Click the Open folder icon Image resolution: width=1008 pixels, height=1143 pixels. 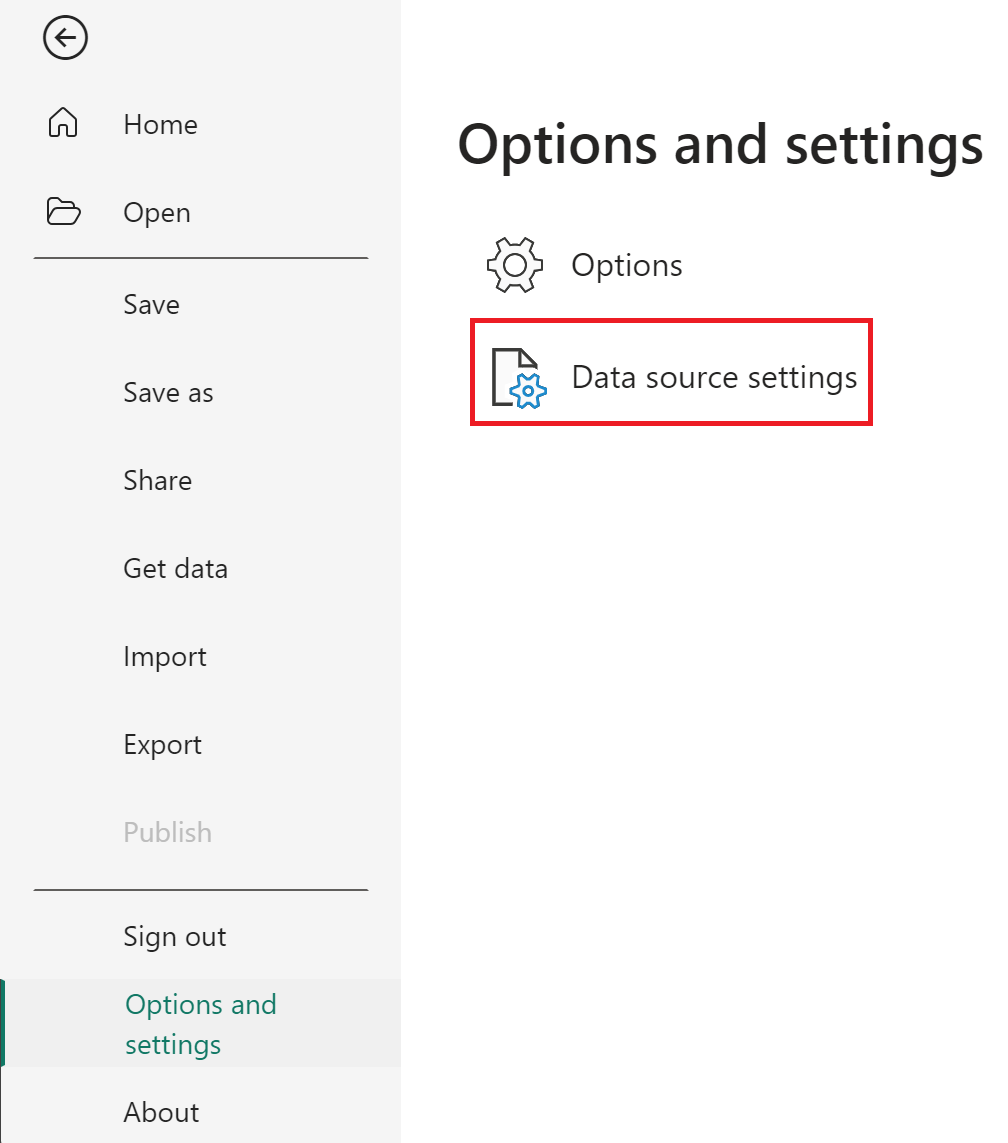tap(63, 212)
